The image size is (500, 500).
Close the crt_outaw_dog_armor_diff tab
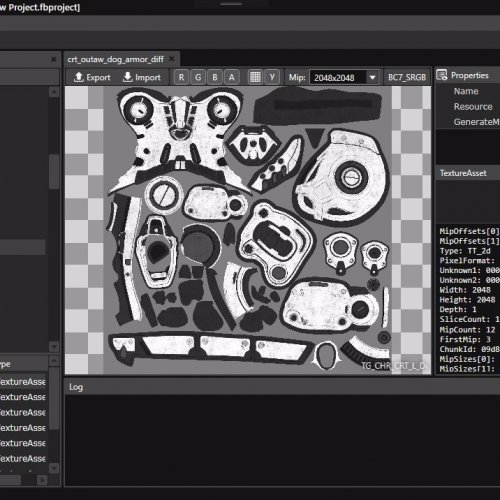(x=172, y=59)
